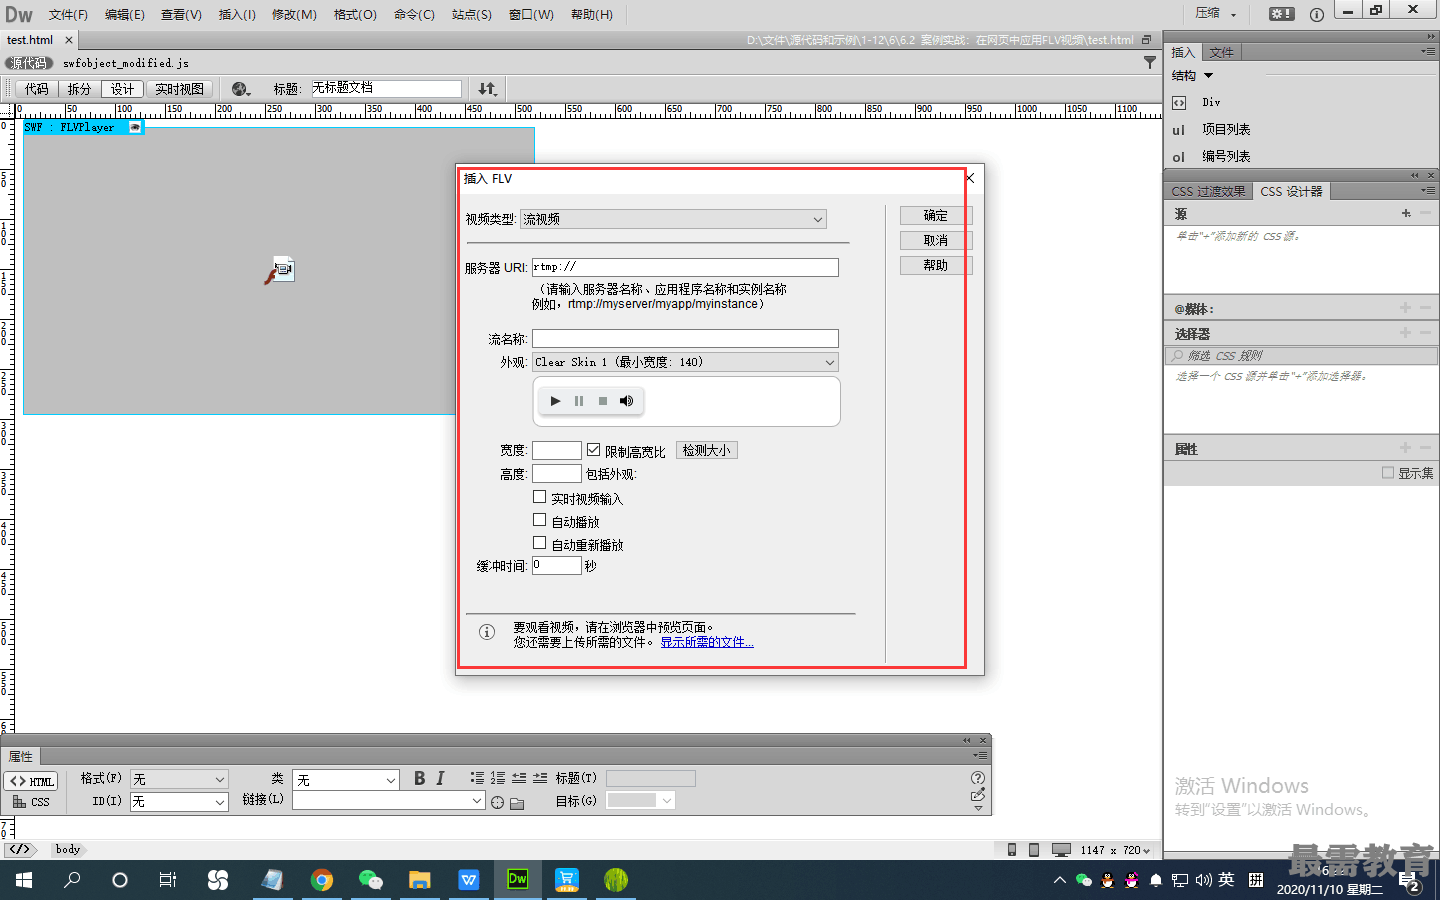Click the quick tag editor pencil icon

[x=978, y=796]
